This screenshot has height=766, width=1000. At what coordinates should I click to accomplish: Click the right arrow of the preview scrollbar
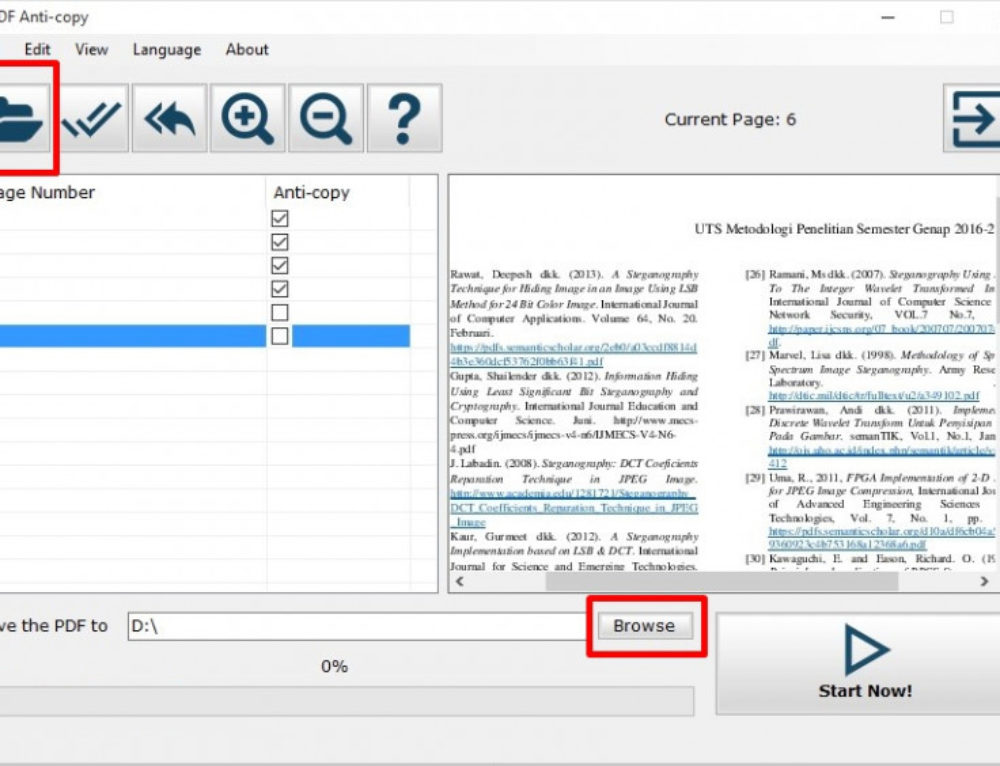[983, 581]
